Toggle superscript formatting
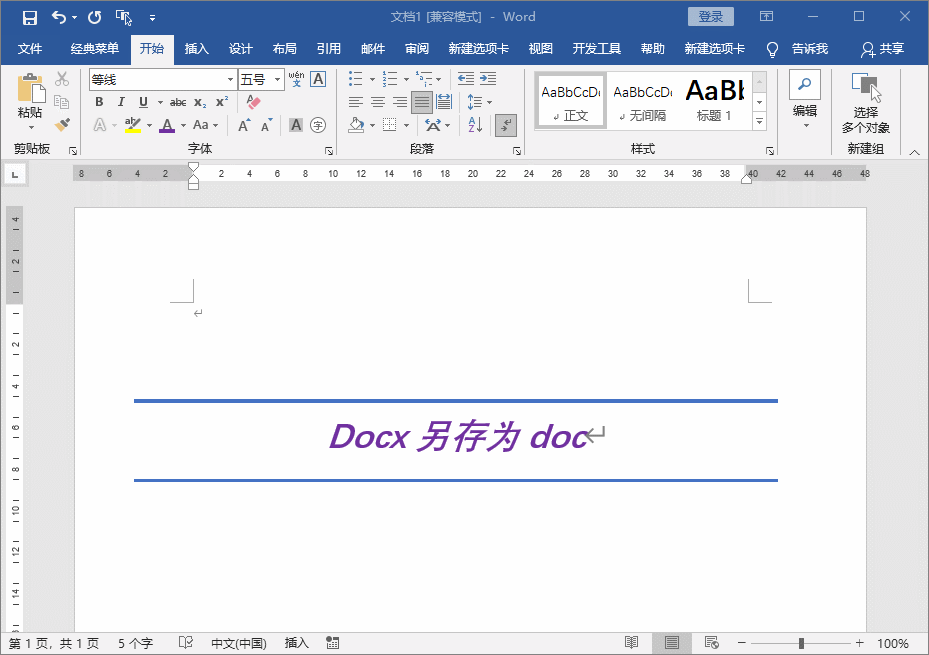The width and height of the screenshot is (929, 655). [x=222, y=102]
